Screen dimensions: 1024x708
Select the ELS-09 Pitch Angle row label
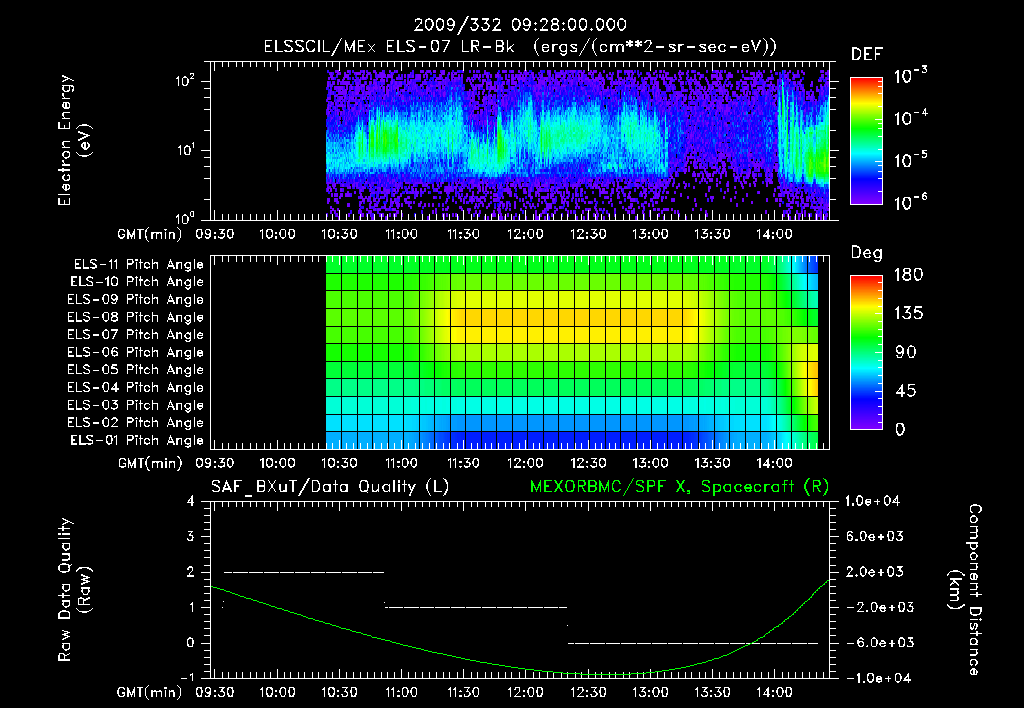coord(135,300)
